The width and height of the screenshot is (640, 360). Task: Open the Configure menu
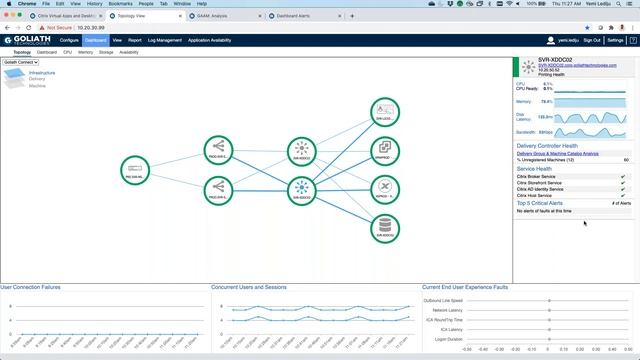point(69,40)
